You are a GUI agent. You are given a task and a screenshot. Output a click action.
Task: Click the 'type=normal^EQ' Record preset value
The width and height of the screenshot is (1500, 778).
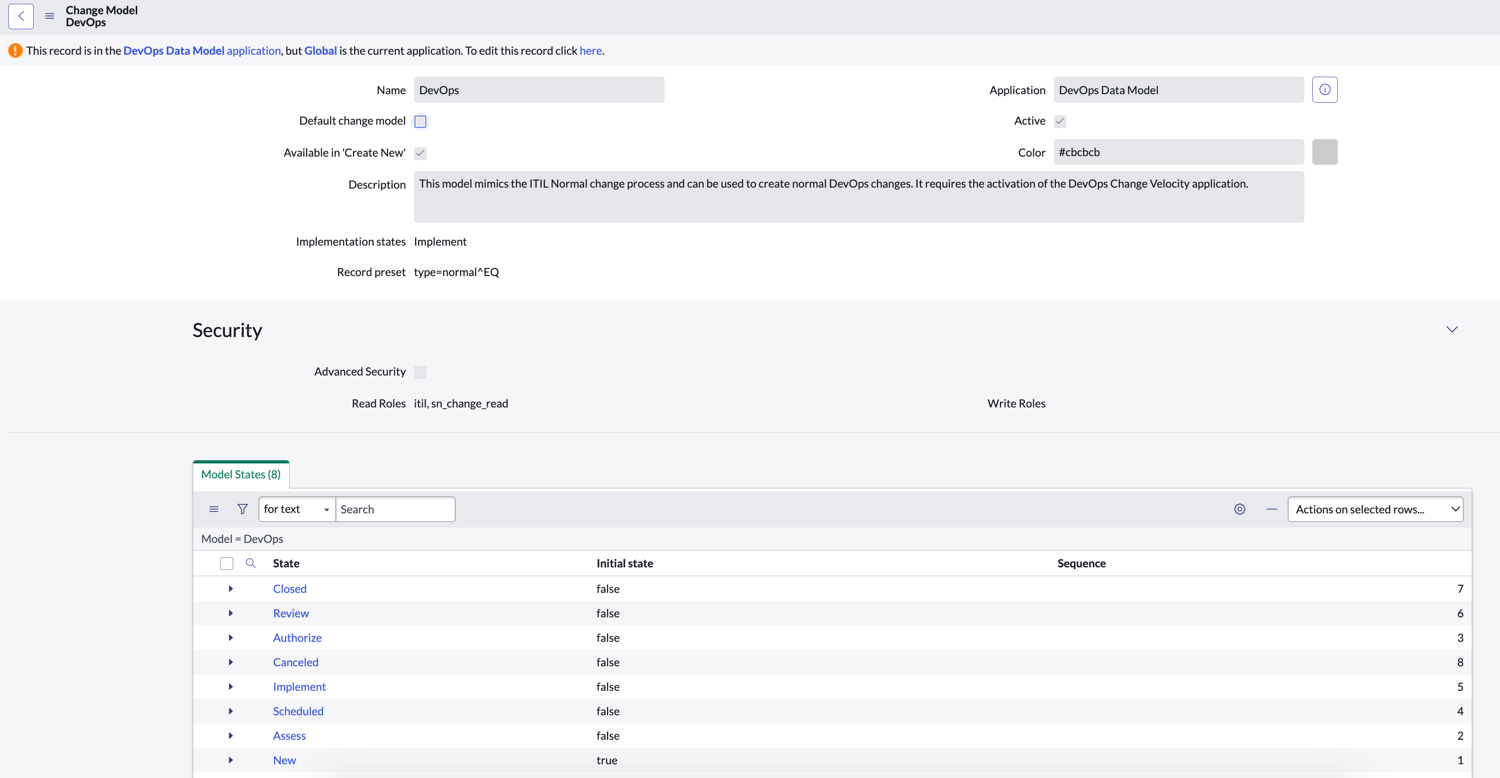click(456, 272)
